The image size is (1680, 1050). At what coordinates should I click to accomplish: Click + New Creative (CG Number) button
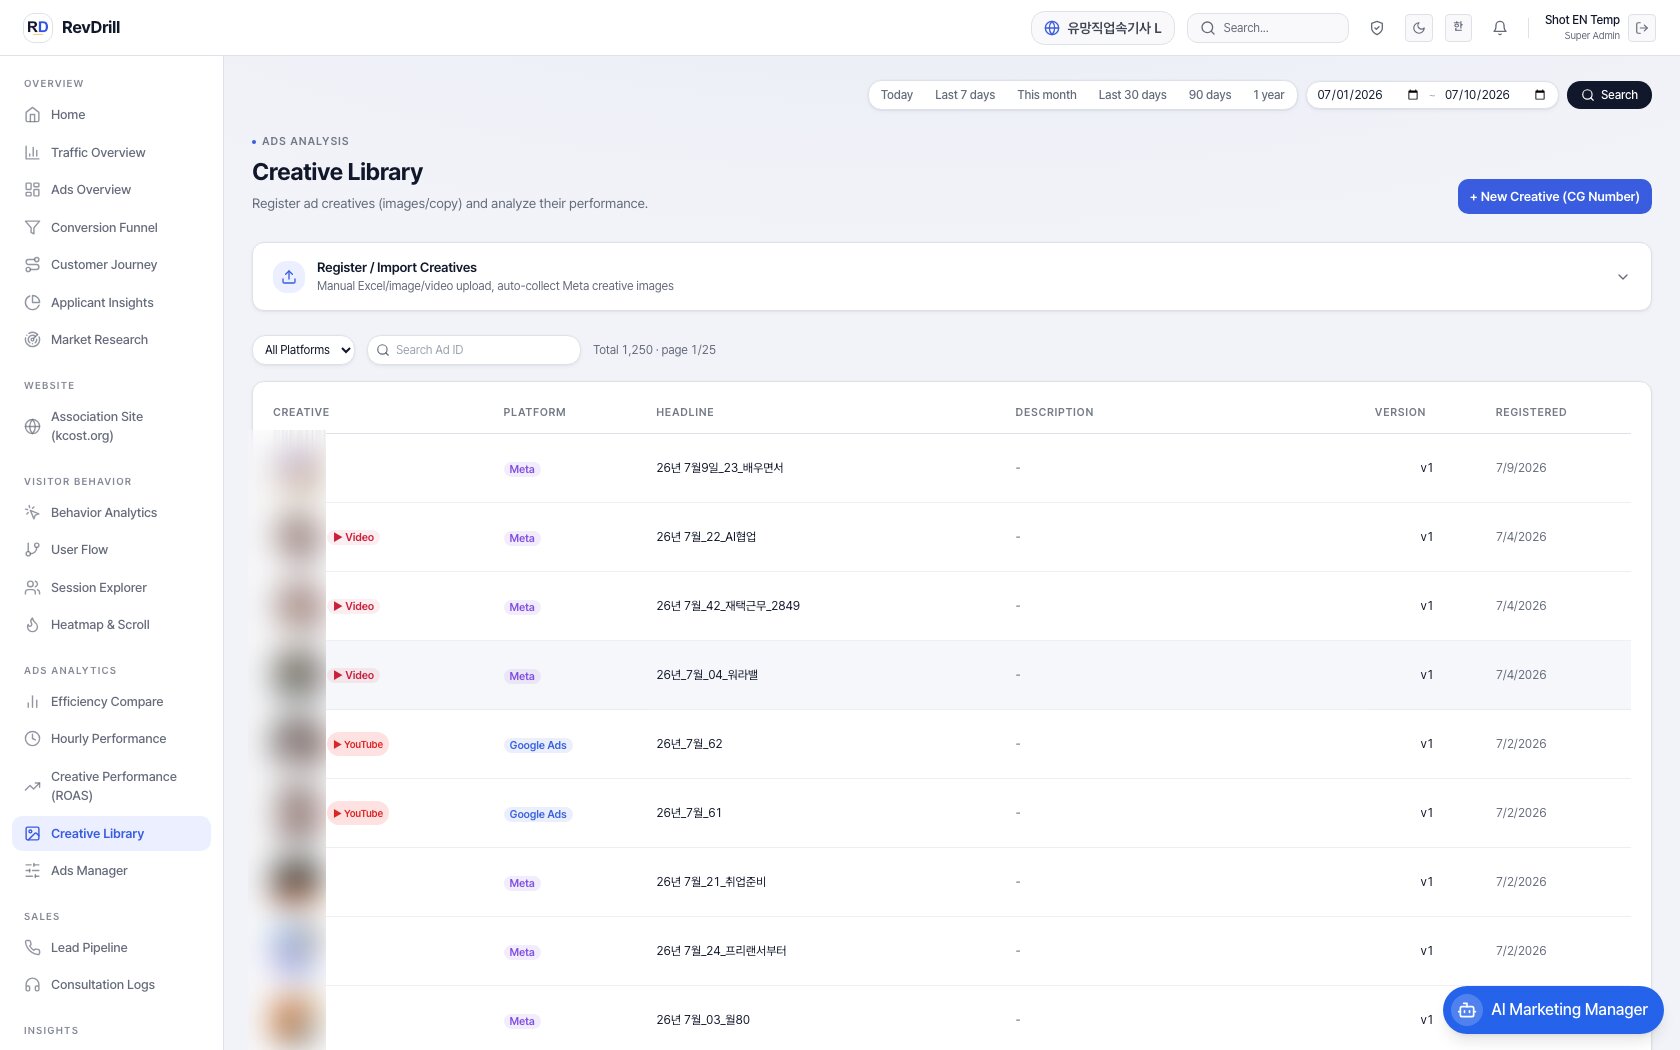(1554, 197)
